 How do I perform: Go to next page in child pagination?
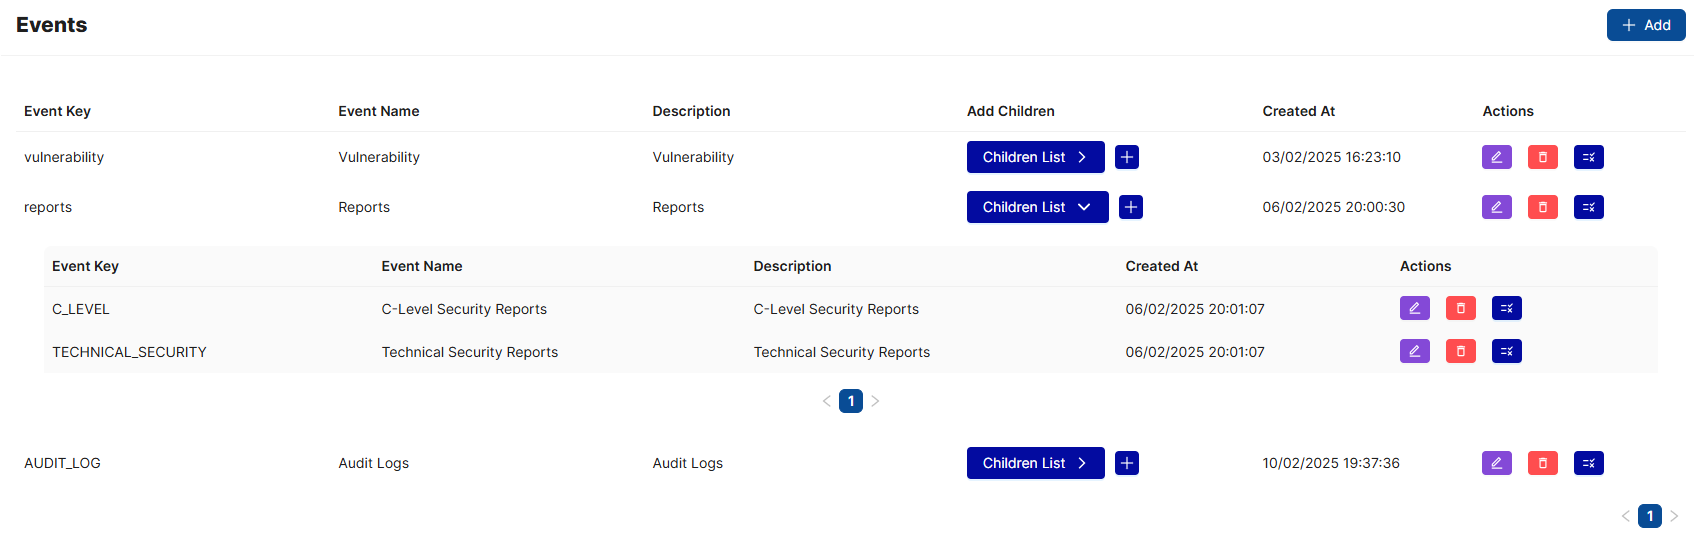click(x=875, y=401)
